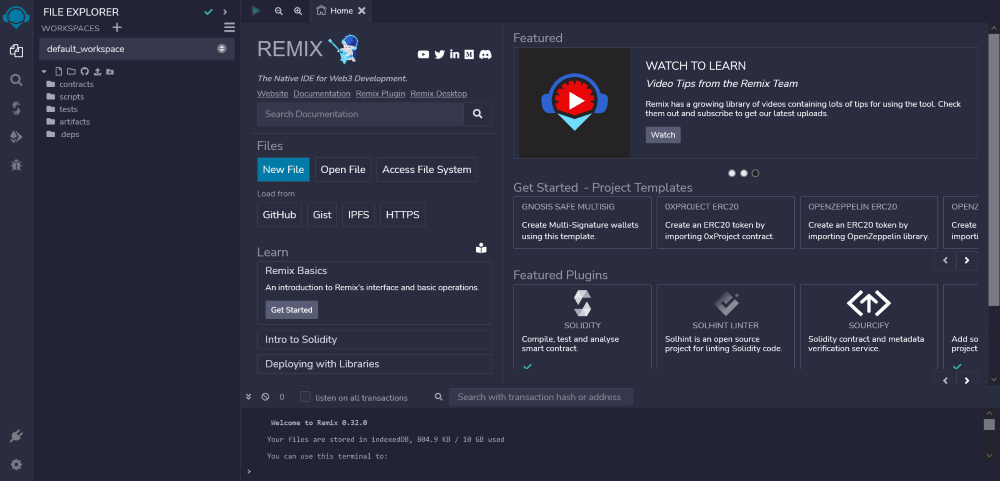Click the Access File System button

pos(427,170)
